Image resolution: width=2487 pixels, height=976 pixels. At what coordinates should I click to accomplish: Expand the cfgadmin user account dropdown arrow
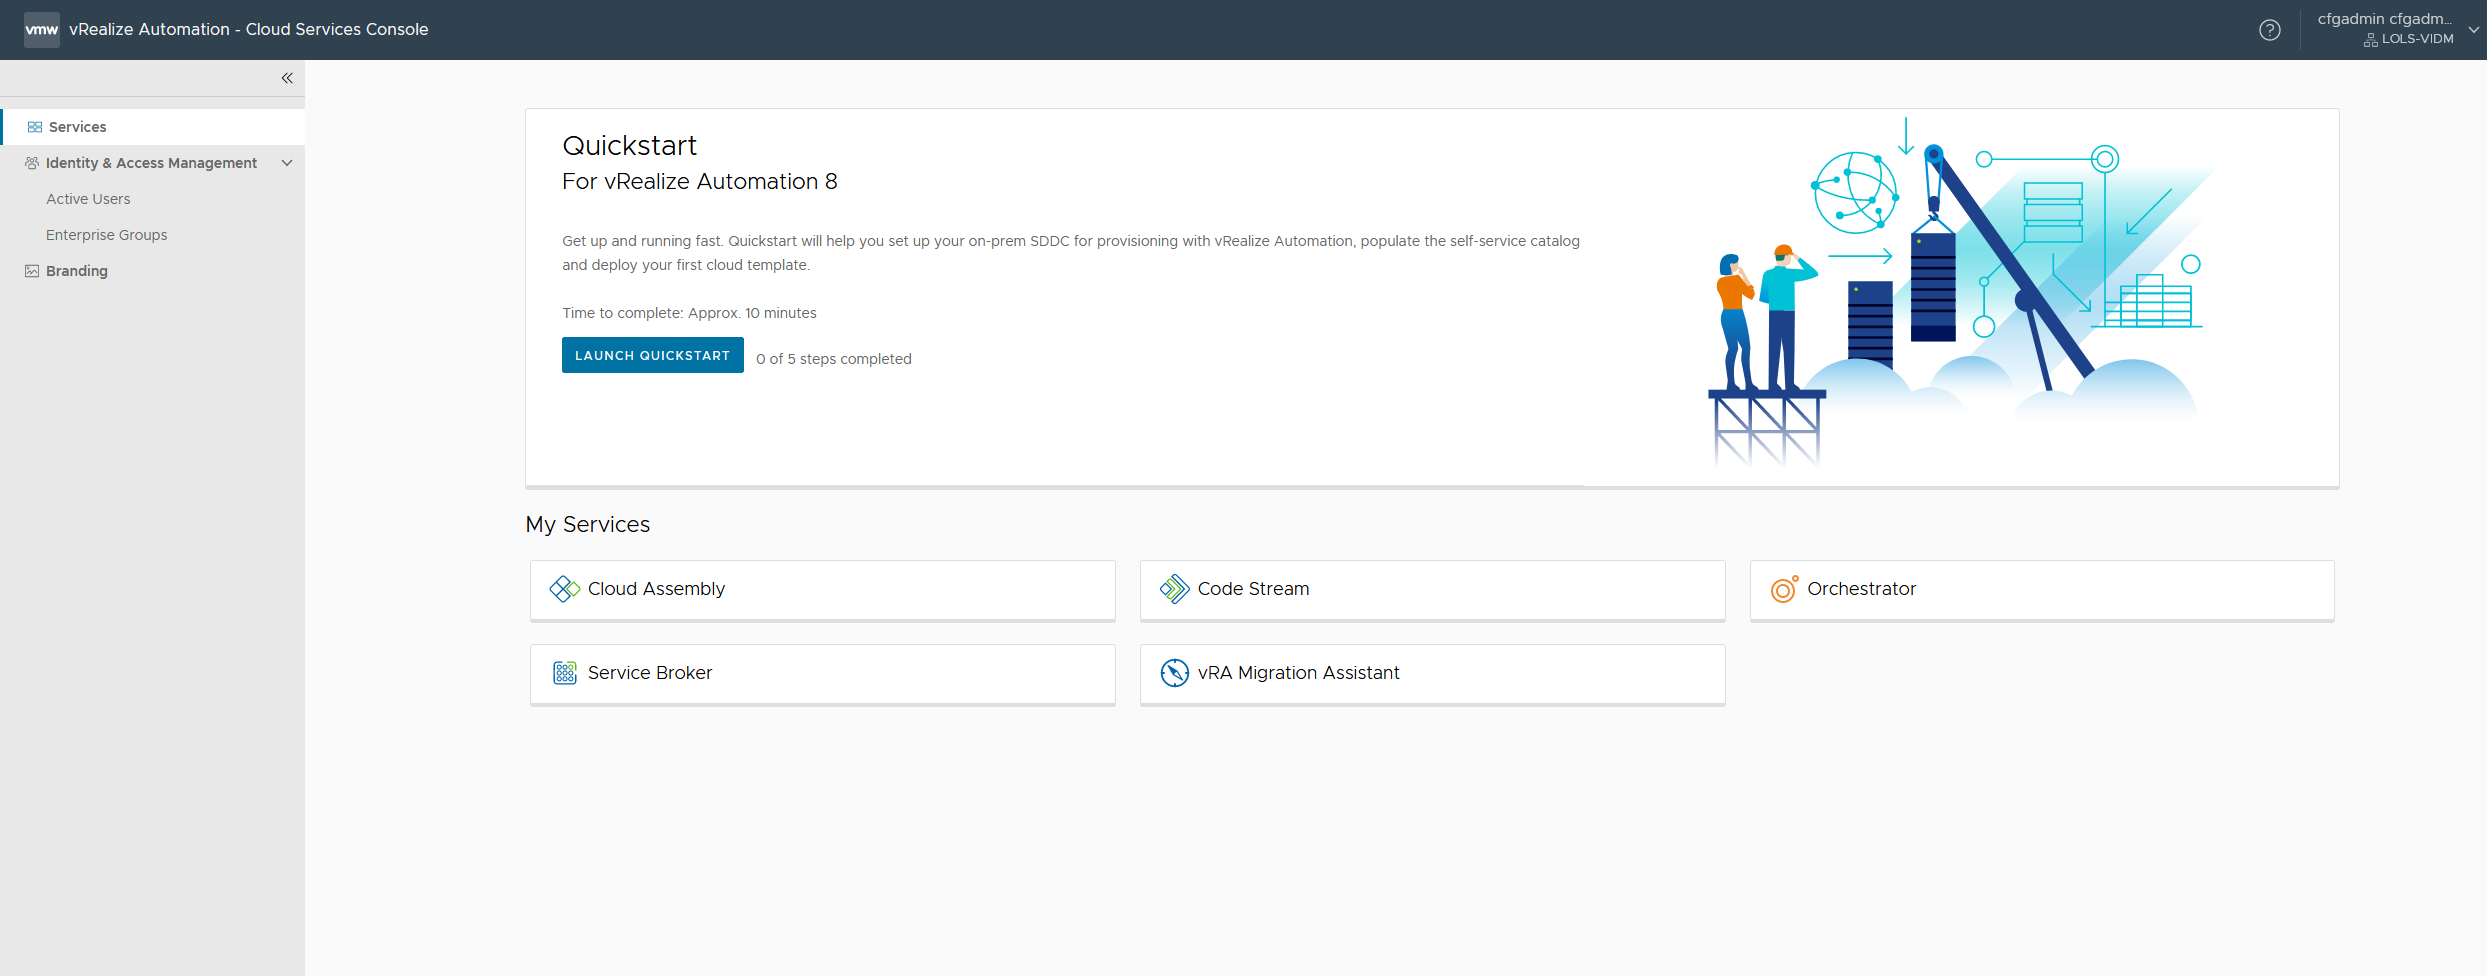click(2474, 30)
